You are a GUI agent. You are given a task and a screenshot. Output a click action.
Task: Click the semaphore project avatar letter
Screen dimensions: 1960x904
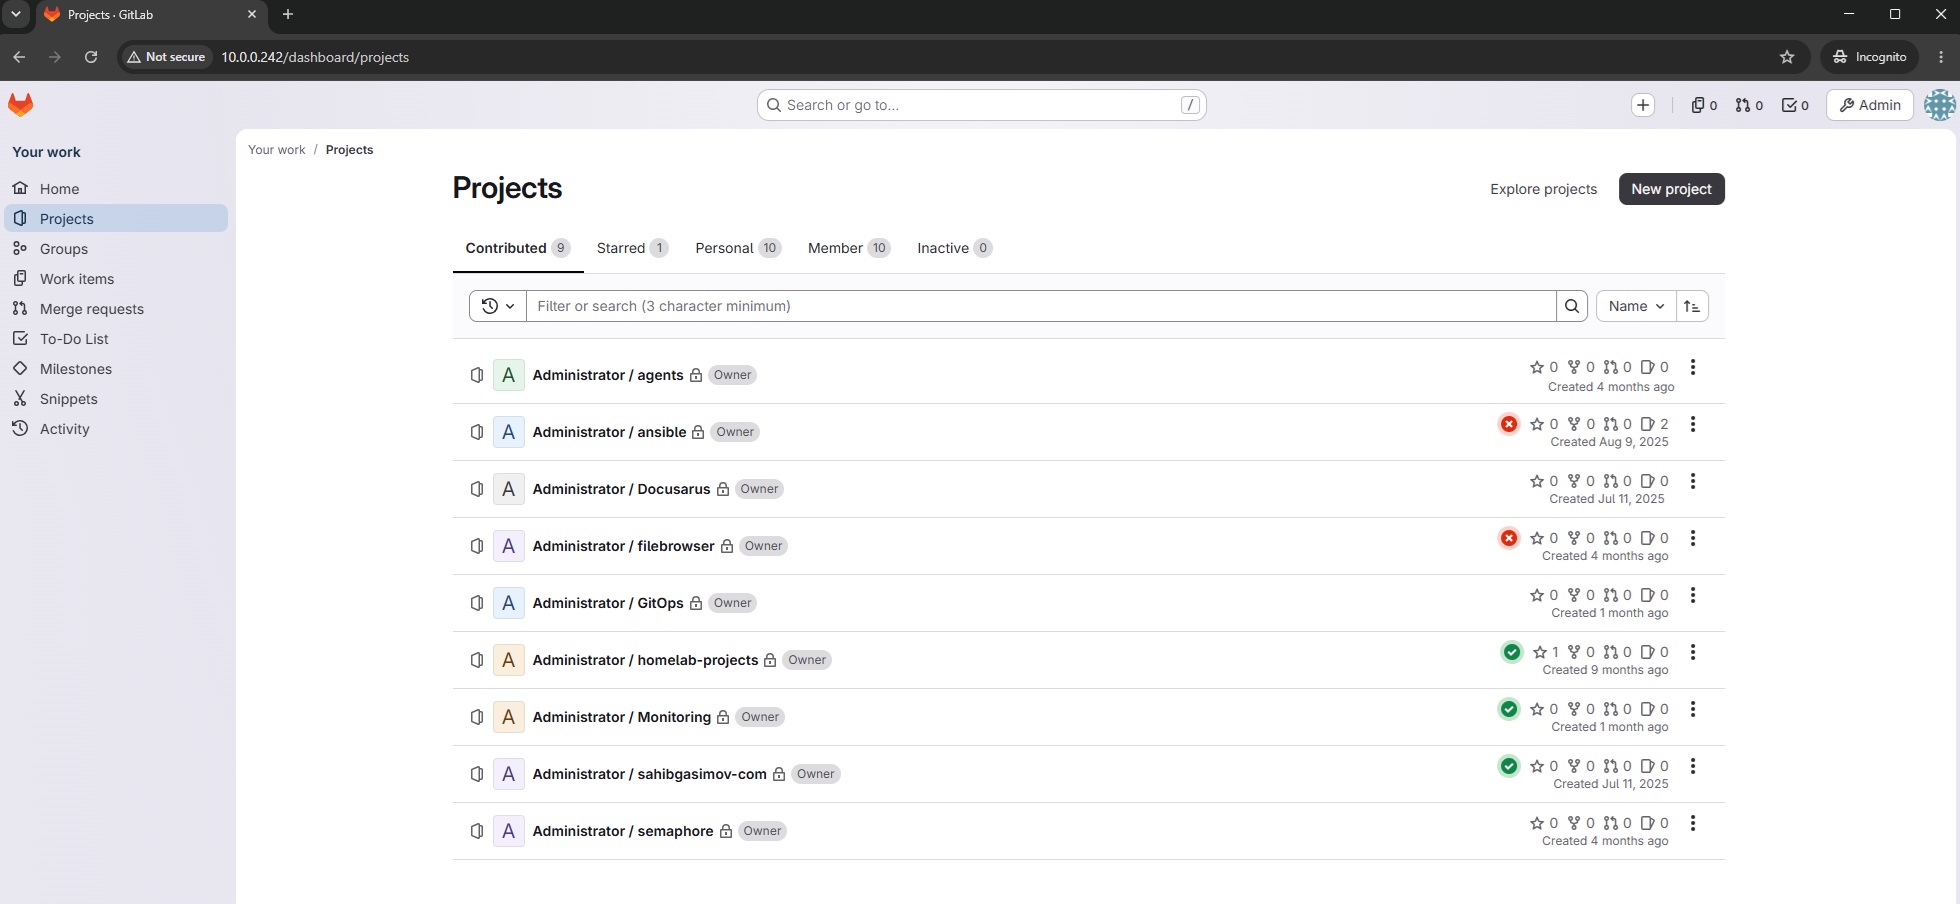point(508,831)
